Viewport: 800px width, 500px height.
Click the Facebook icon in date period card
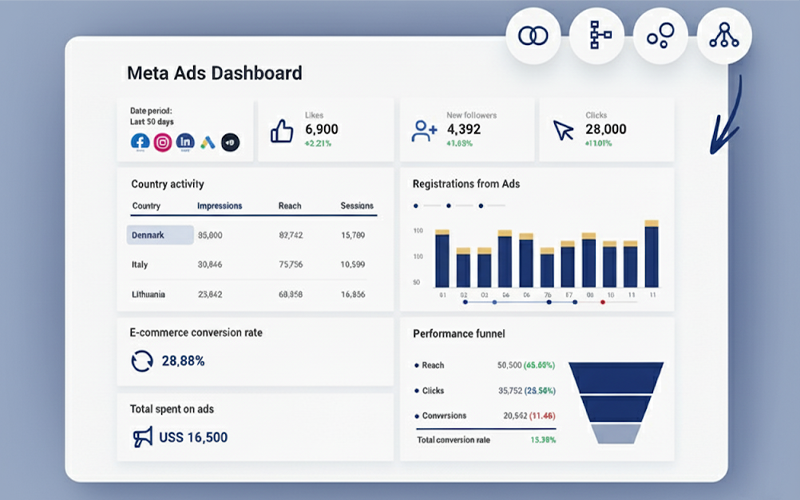click(140, 142)
